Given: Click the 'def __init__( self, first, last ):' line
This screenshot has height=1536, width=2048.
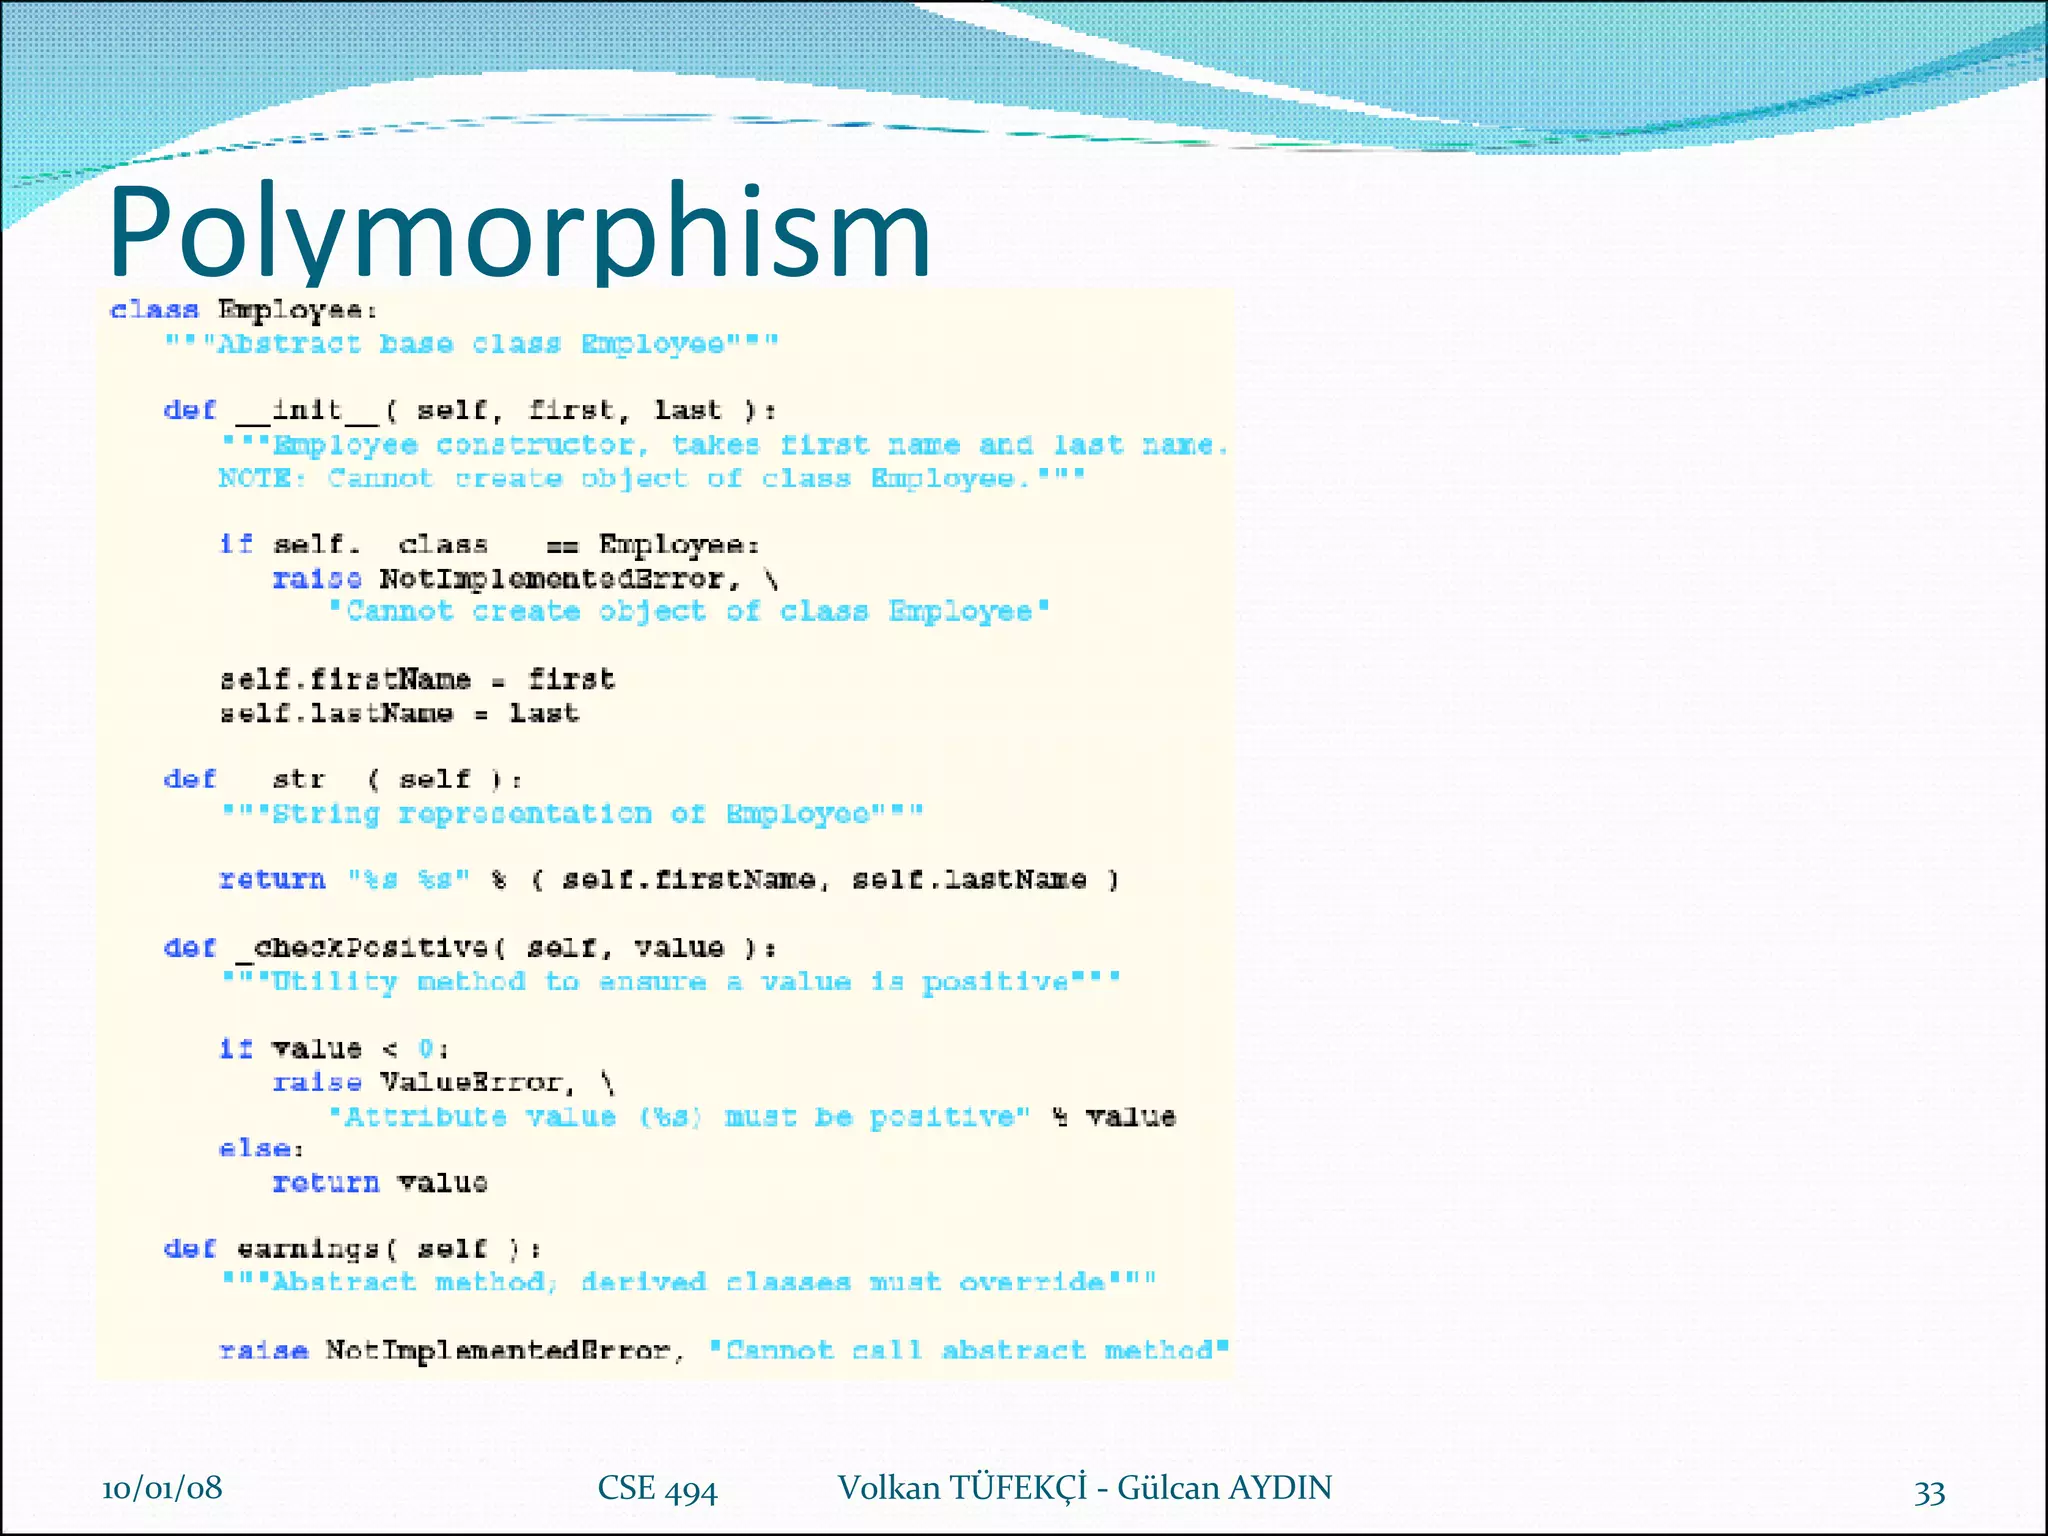Looking at the screenshot, I should tap(470, 411).
